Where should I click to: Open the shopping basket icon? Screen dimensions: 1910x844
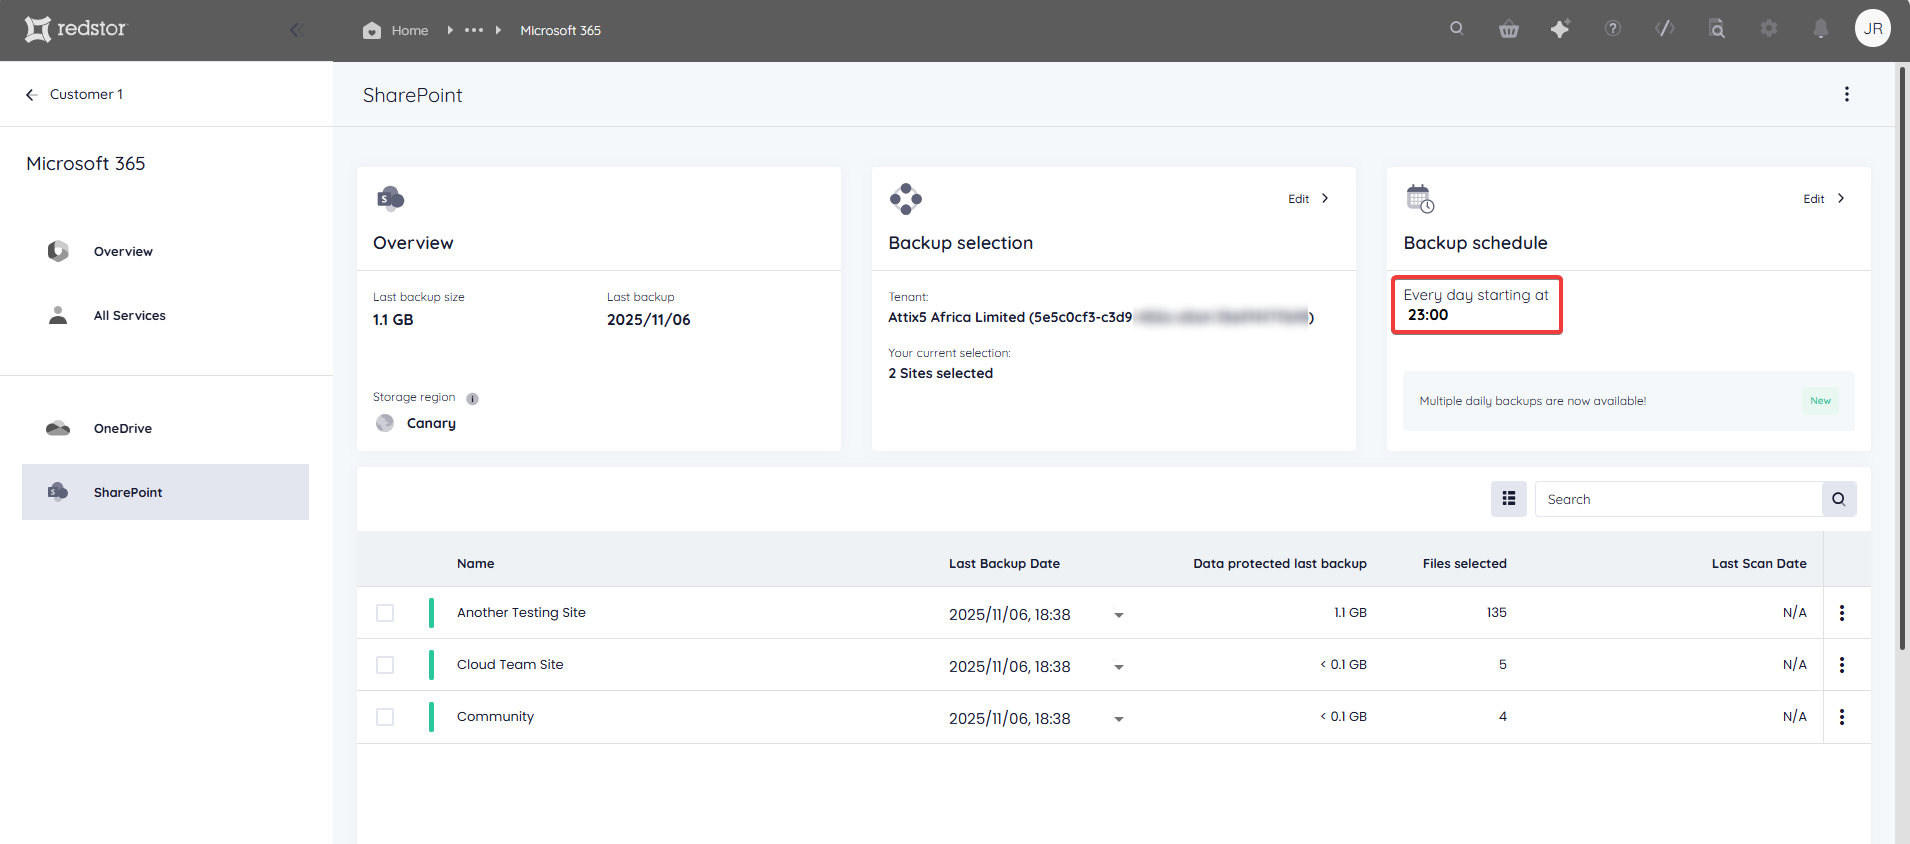tap(1509, 29)
